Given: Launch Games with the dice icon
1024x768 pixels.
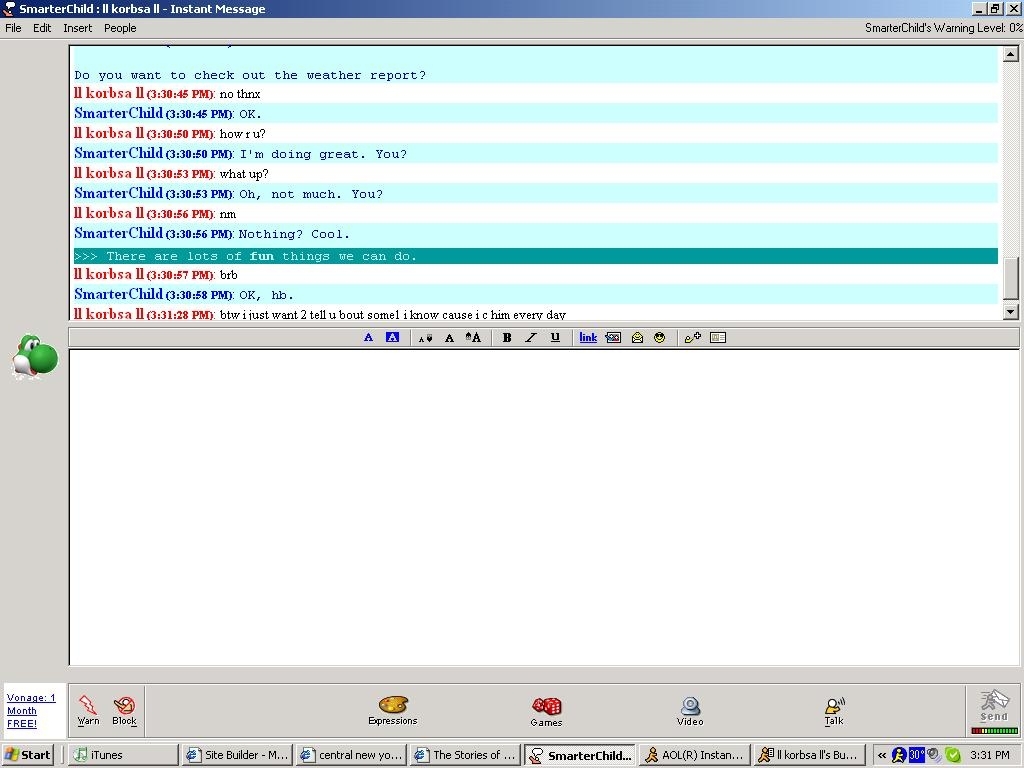Looking at the screenshot, I should coord(546,711).
